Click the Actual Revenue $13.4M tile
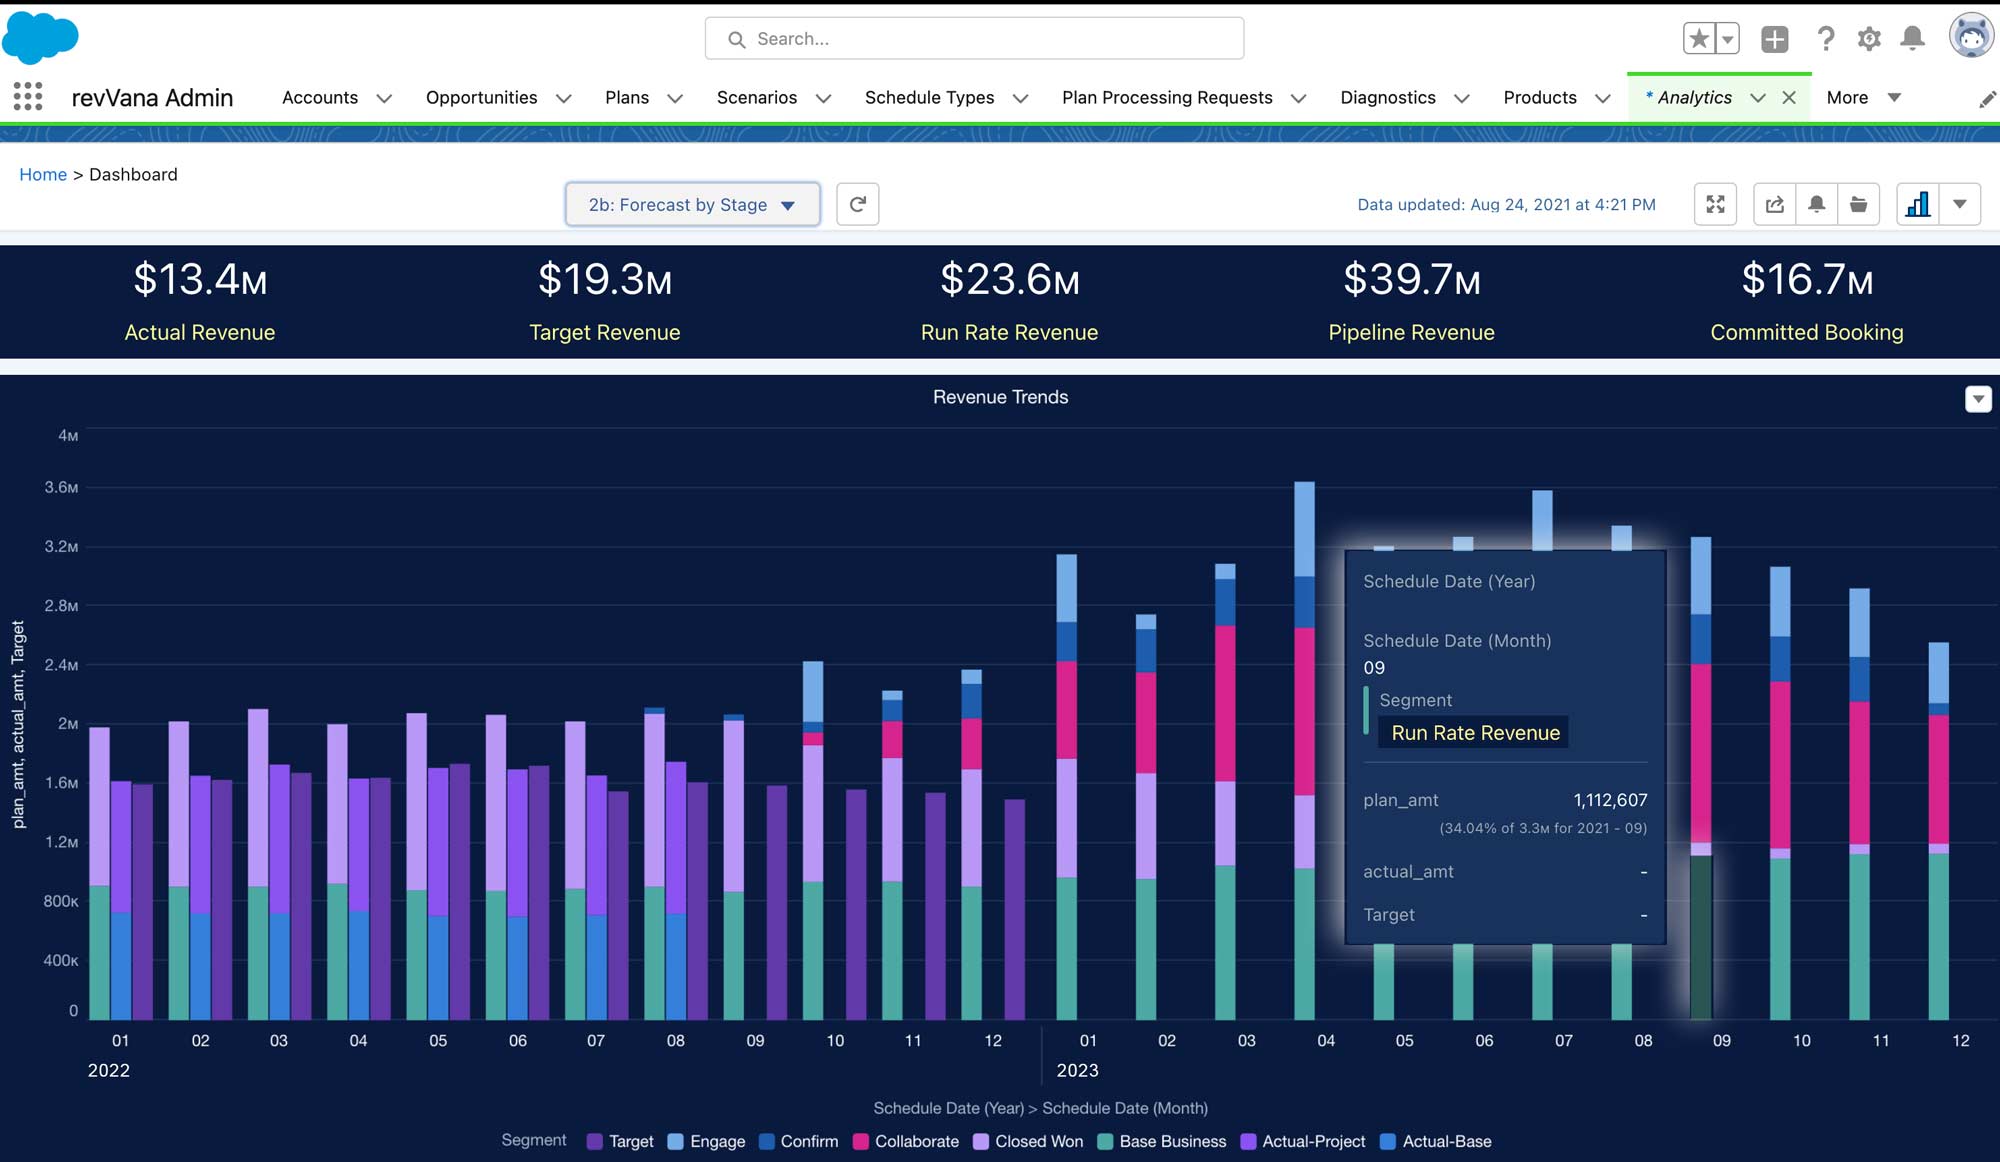This screenshot has height=1162, width=2000. (200, 302)
